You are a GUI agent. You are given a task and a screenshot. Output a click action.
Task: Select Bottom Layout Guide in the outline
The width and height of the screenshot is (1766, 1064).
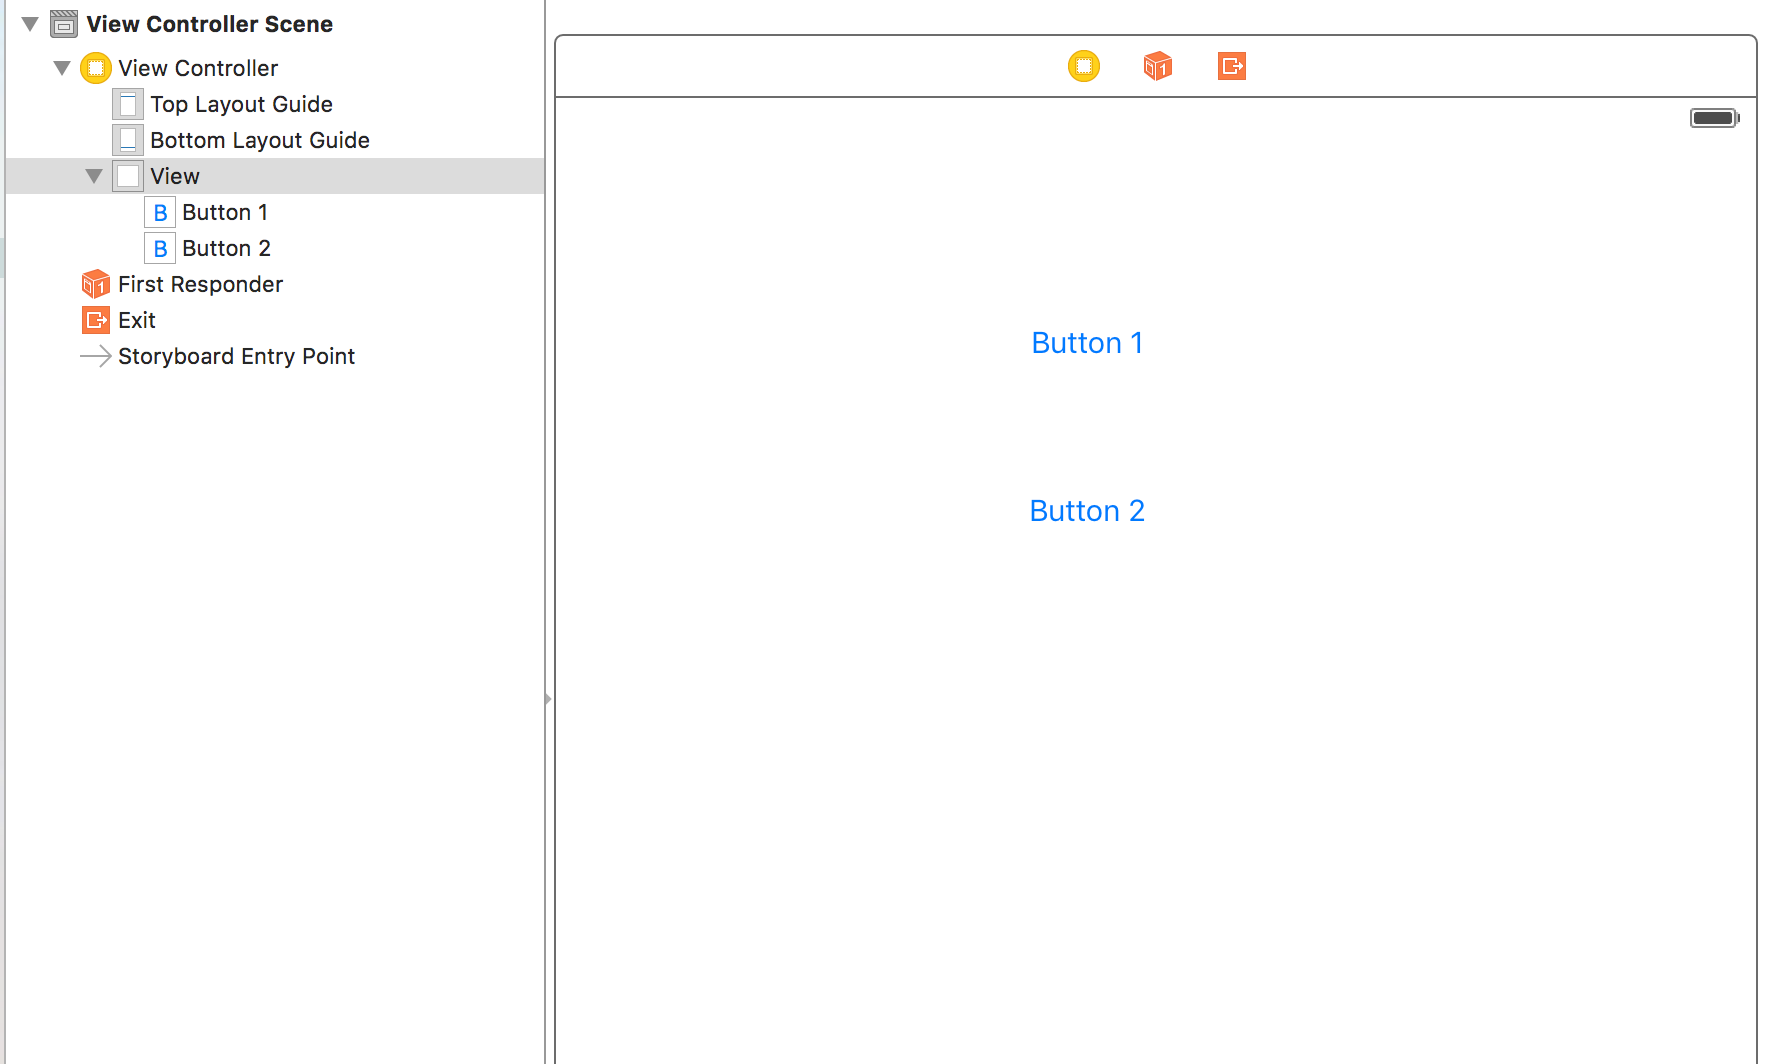click(259, 140)
